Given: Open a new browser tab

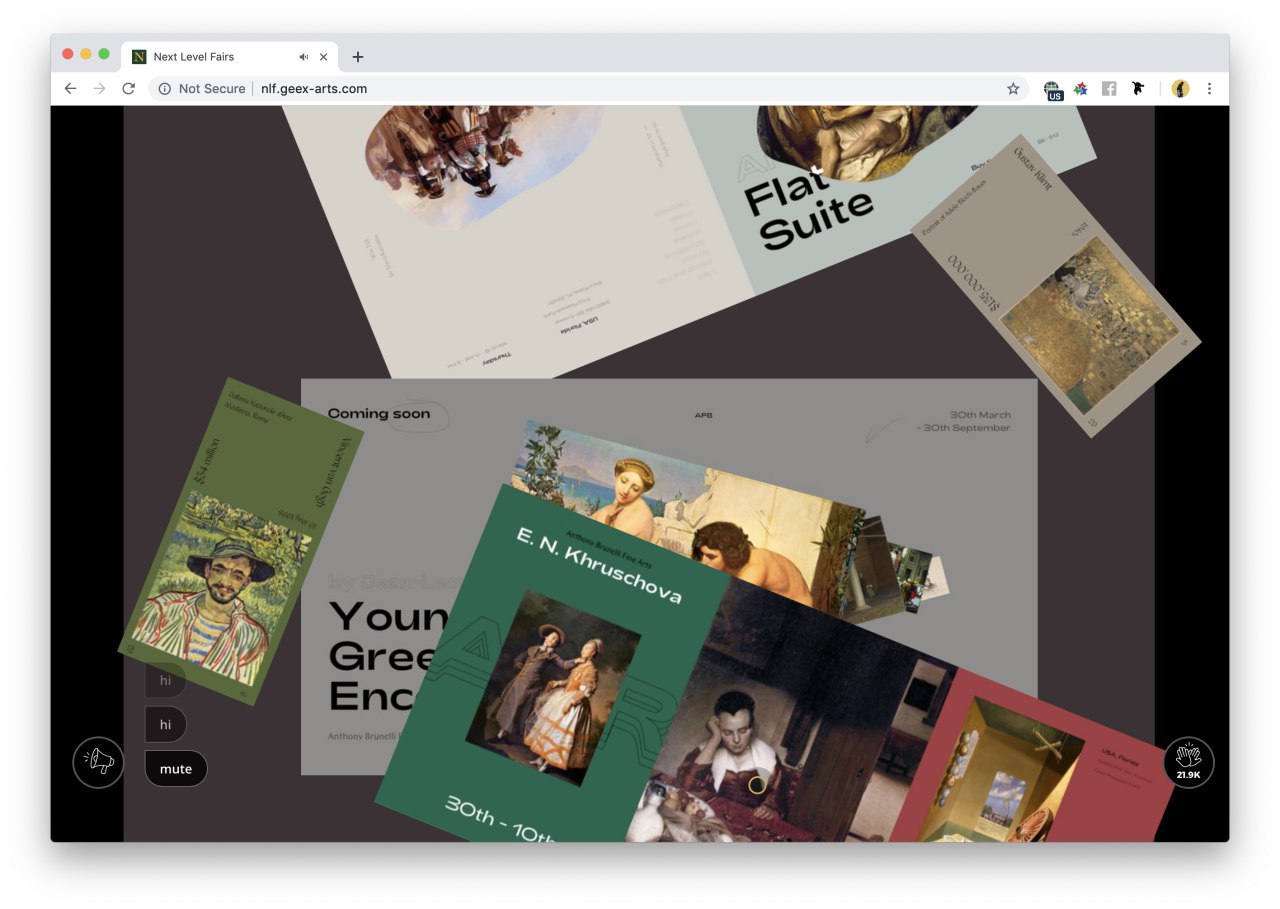Looking at the screenshot, I should 358,57.
